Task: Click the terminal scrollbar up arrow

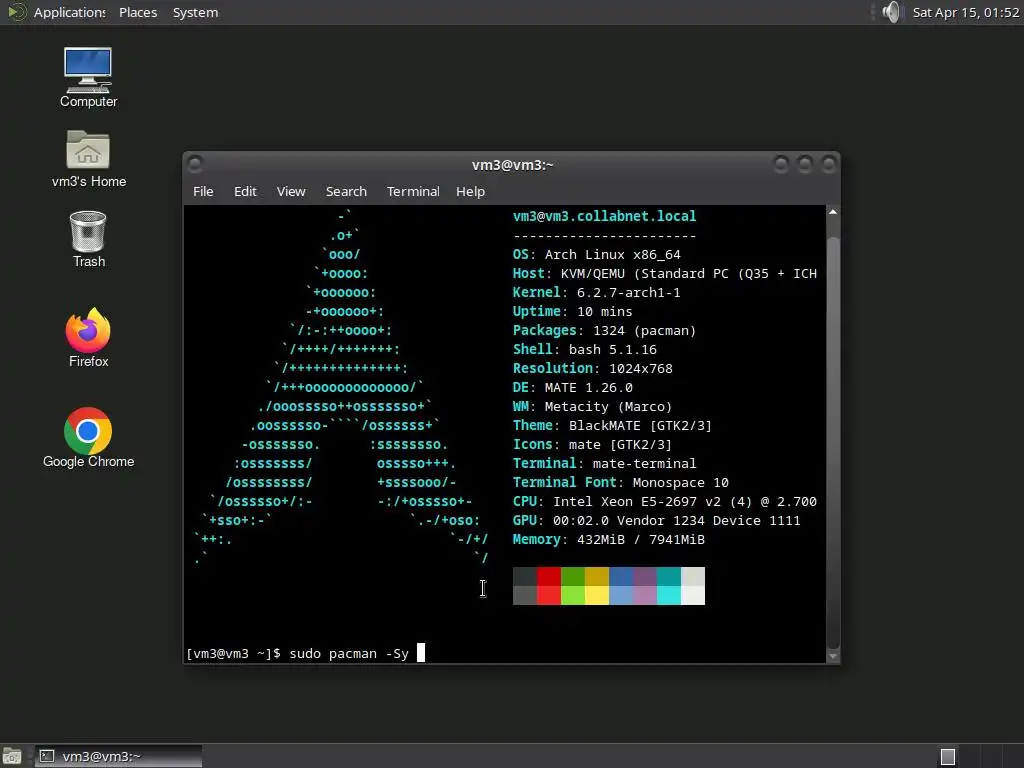Action: 833,212
